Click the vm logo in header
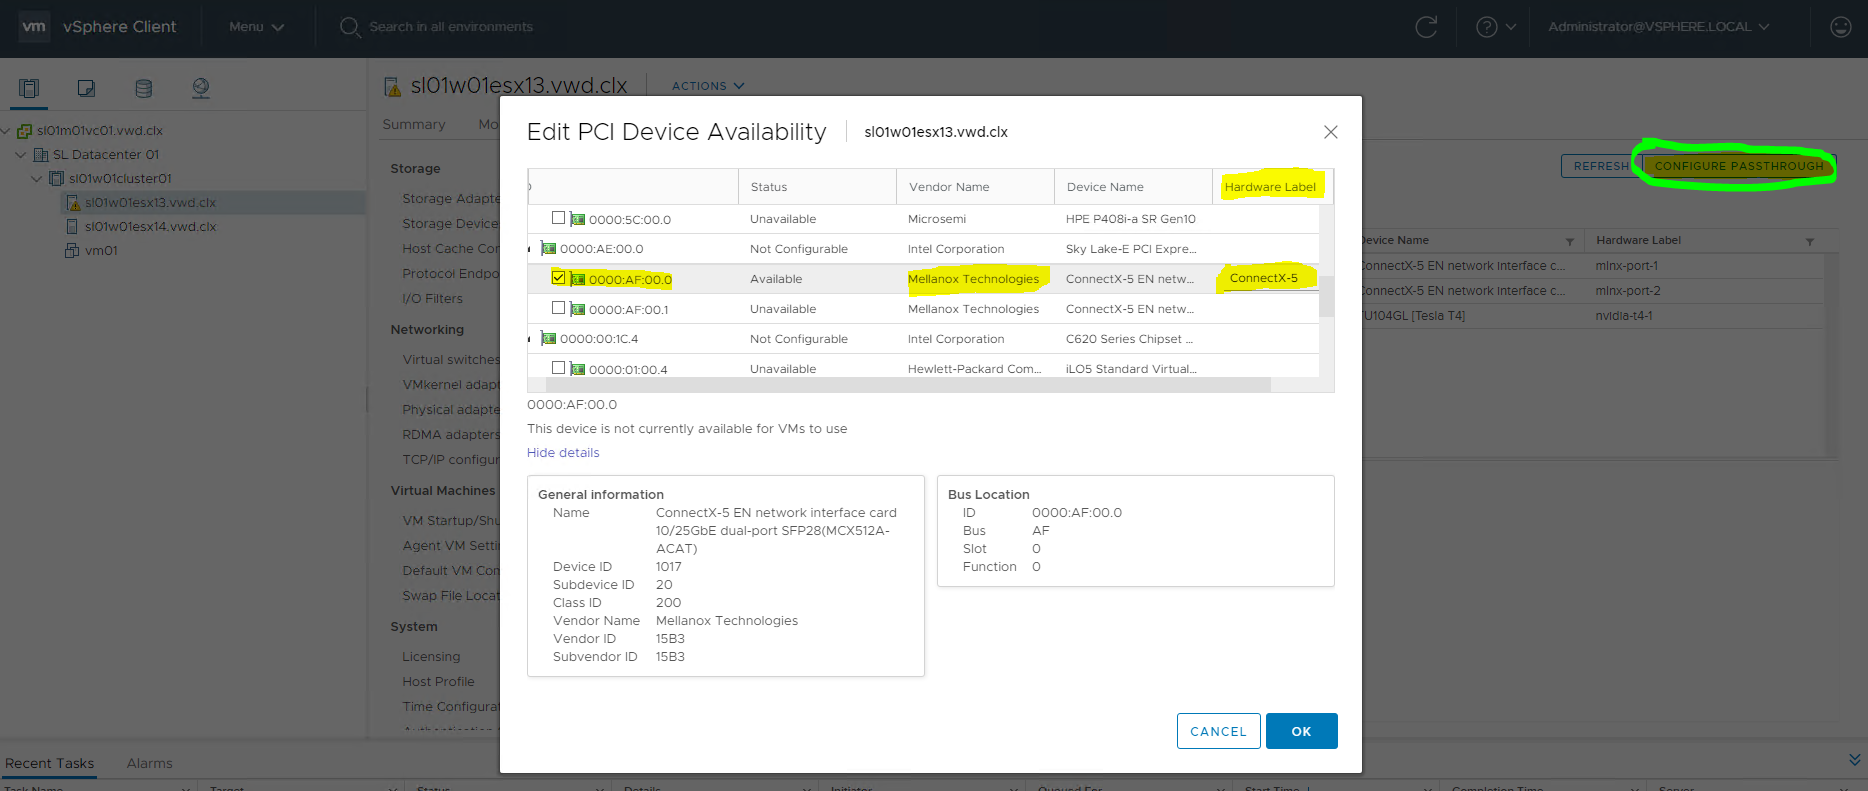 coord(34,27)
